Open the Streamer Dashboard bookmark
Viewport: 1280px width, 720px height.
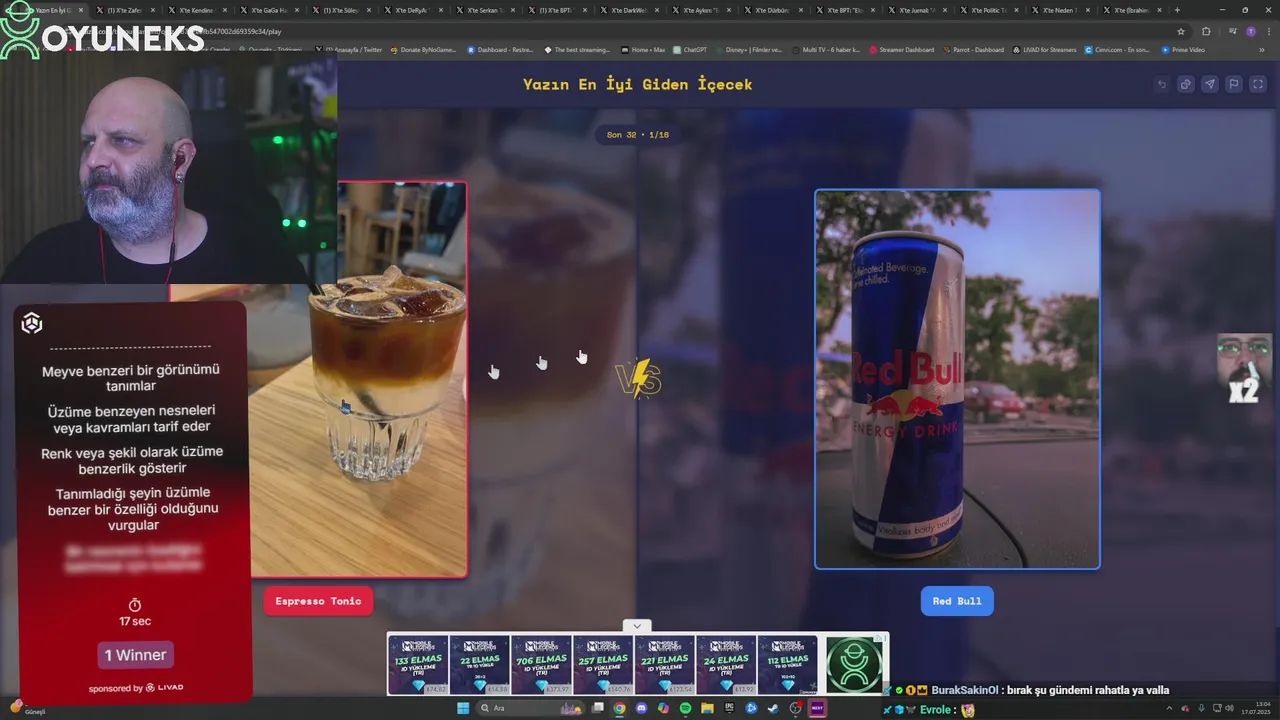901,49
